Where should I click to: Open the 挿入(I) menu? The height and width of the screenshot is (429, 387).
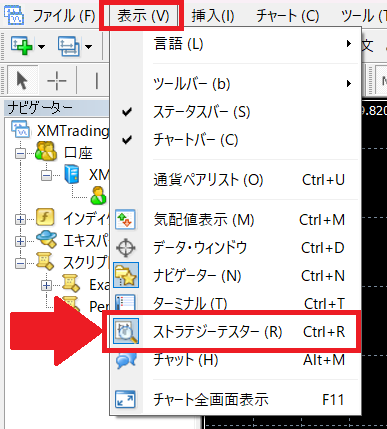click(x=213, y=16)
